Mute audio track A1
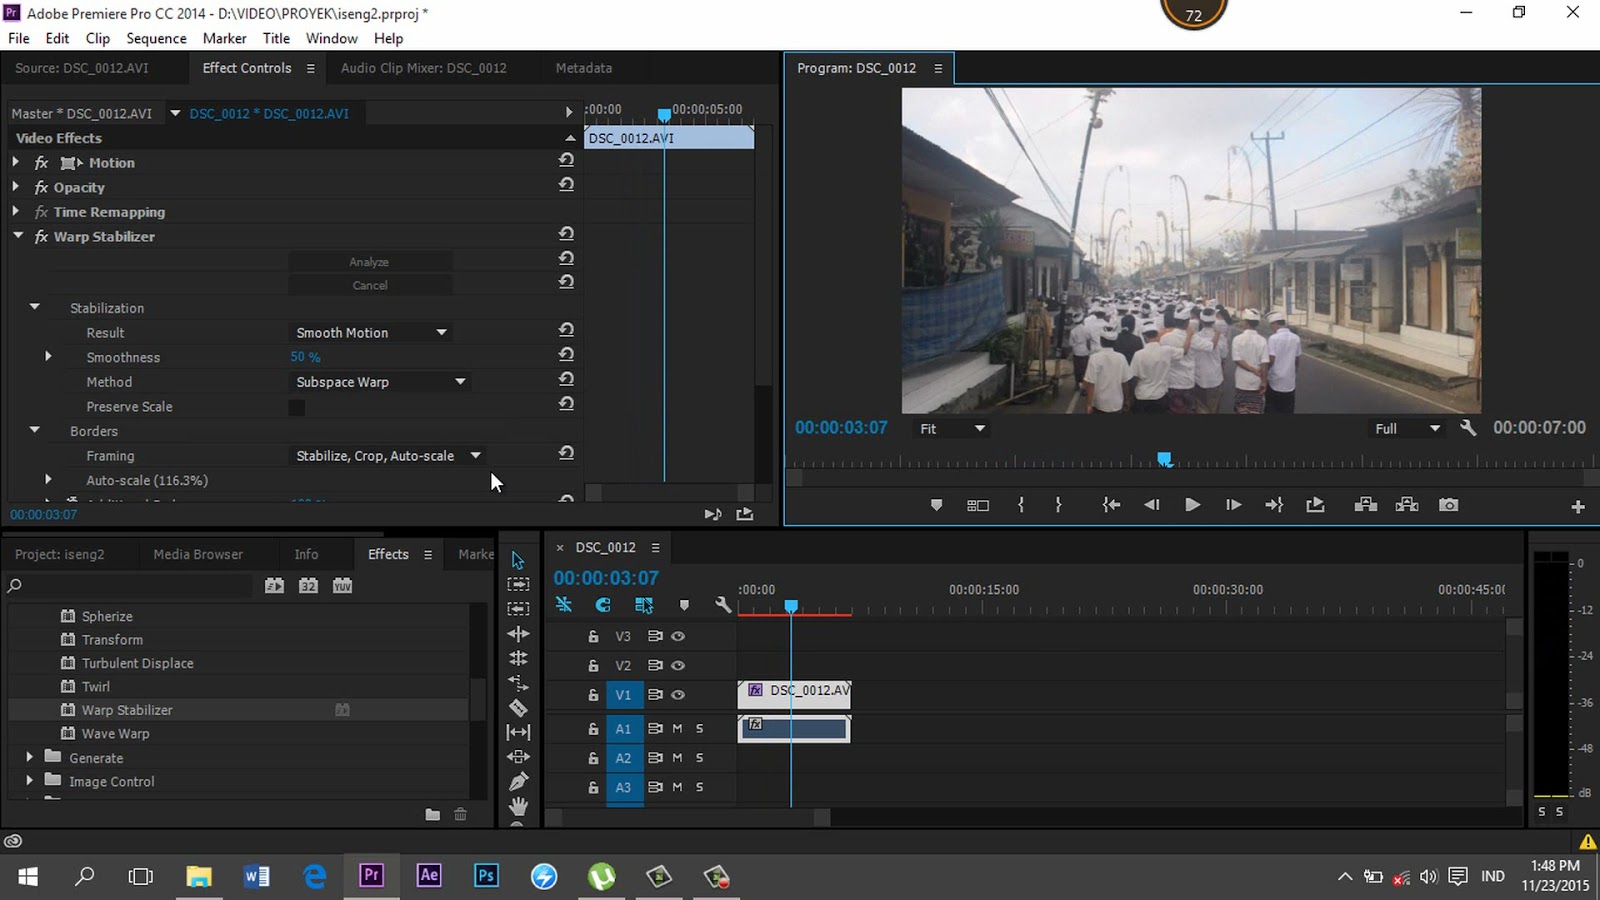Screen dimensions: 1600x900 677,729
